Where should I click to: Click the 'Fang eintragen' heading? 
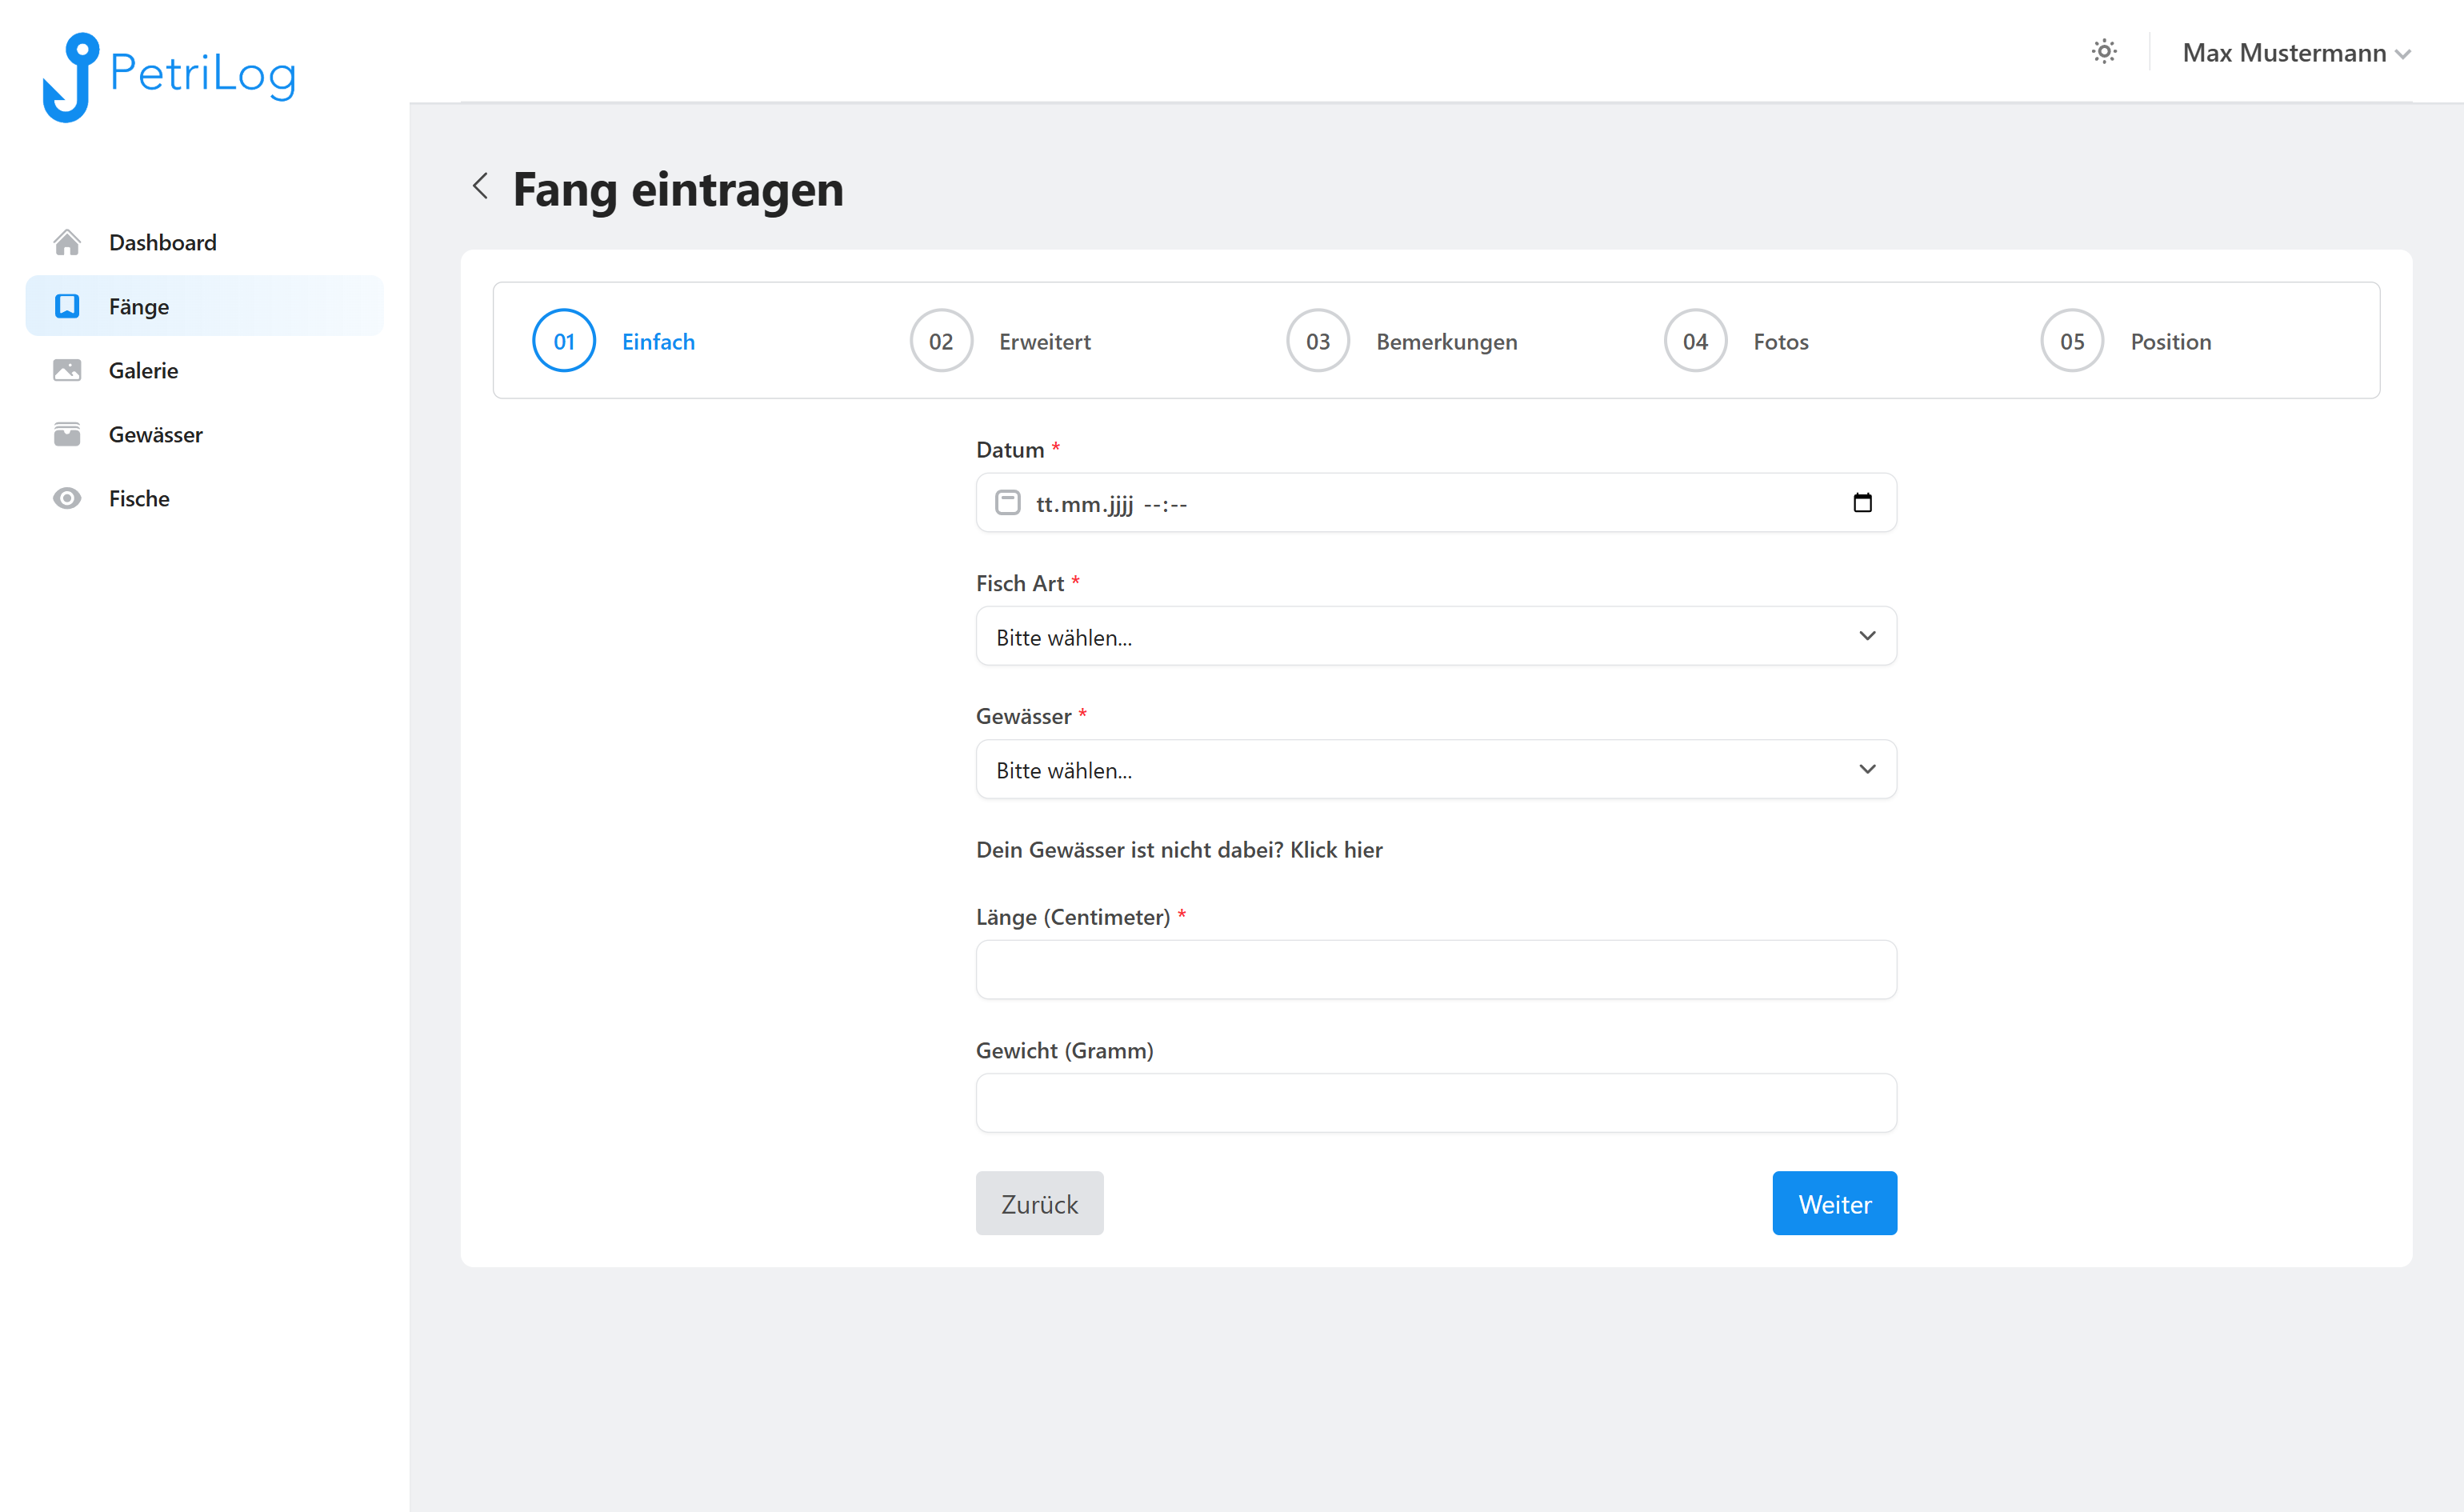[x=678, y=189]
